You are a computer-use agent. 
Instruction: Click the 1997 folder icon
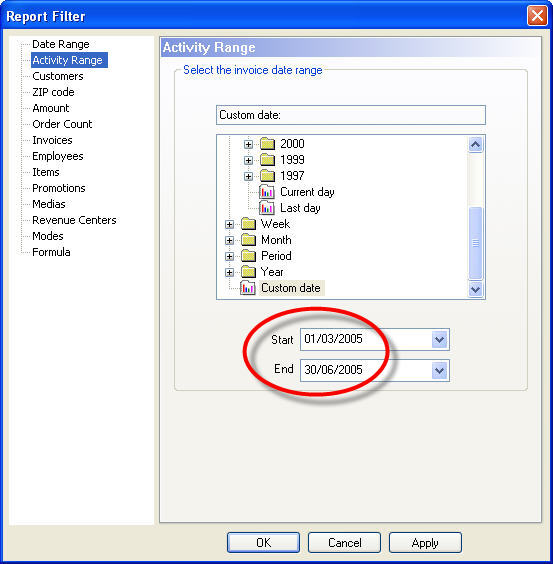tap(267, 176)
